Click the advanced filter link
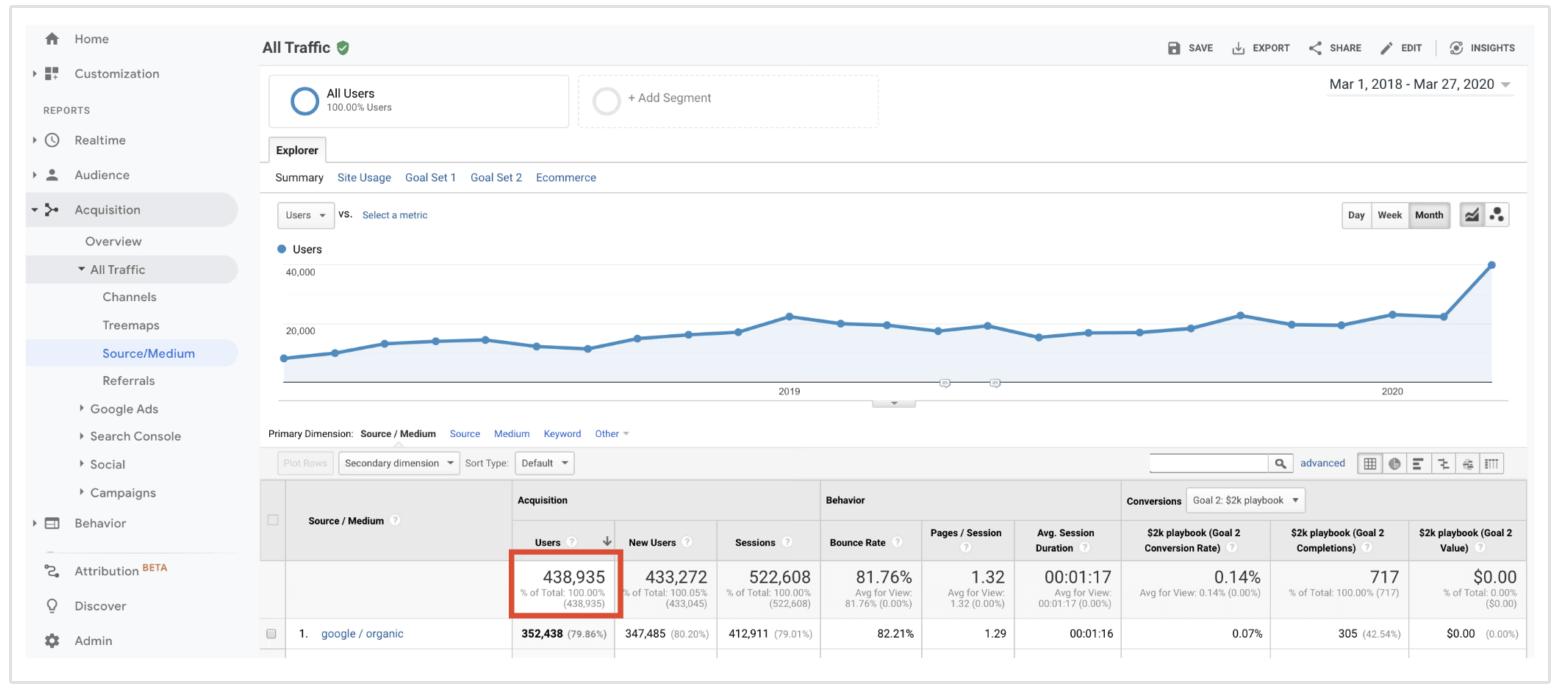1560x690 pixels. pyautogui.click(x=1322, y=464)
